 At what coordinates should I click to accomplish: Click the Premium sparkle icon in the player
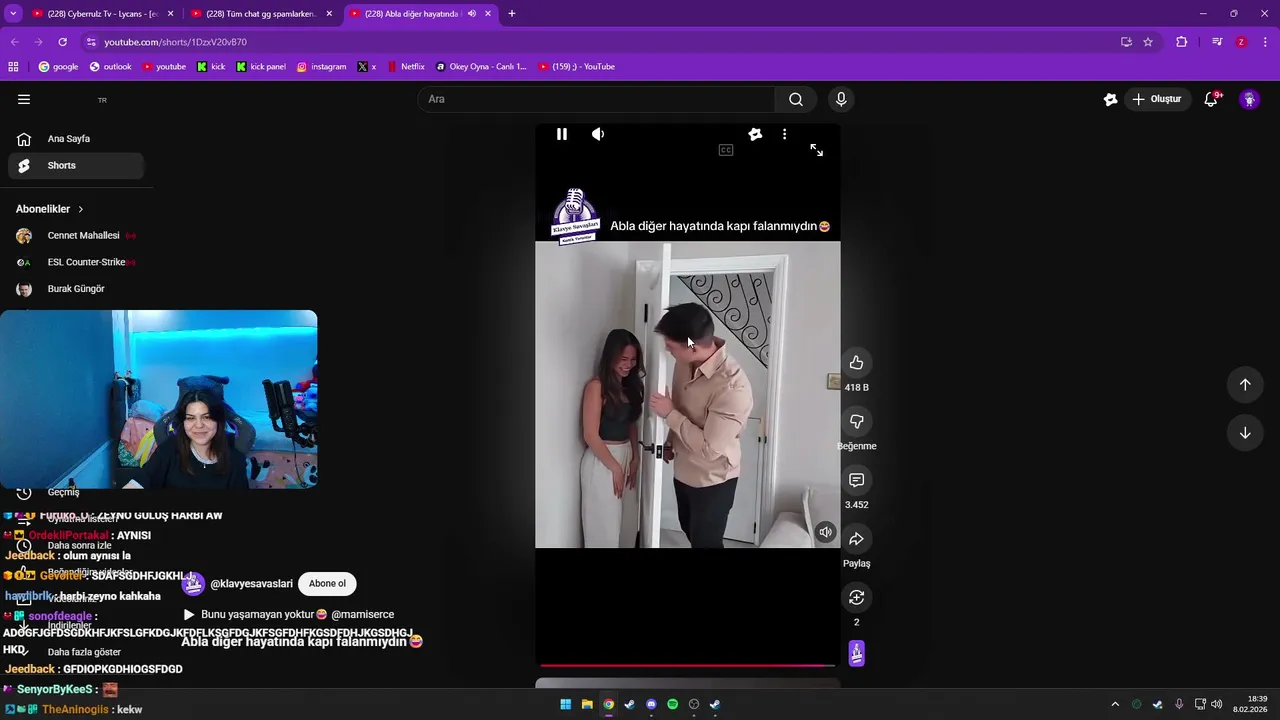click(x=755, y=134)
